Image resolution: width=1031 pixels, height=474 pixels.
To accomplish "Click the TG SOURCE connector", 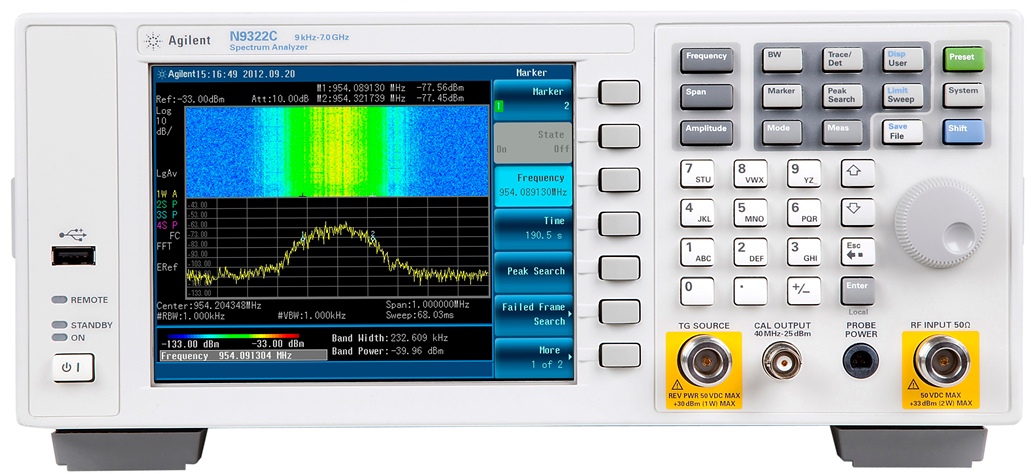I will coord(704,360).
